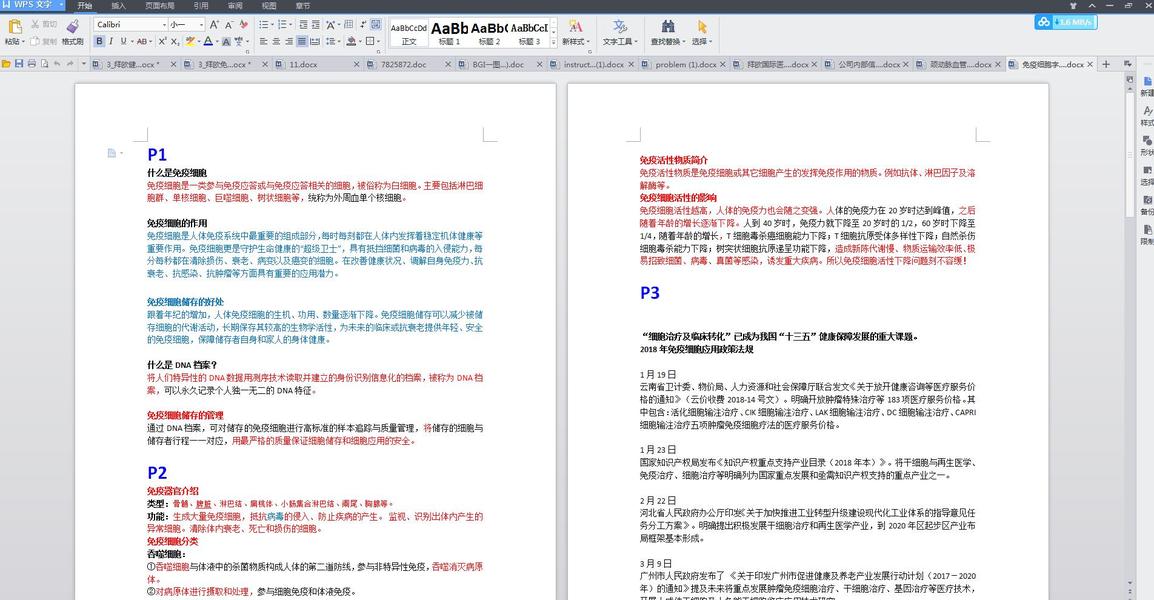1154x600 pixels.
Task: Decrease paragraph indent
Action: (303, 24)
